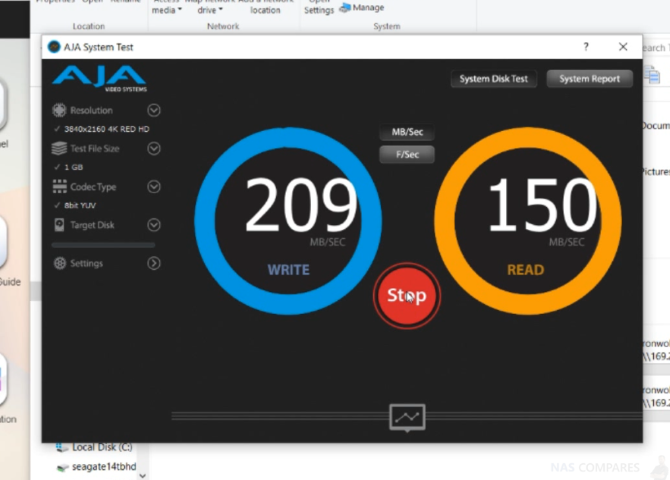
Task: Expand the Test File Size dropdown arrow
Action: pyautogui.click(x=154, y=148)
